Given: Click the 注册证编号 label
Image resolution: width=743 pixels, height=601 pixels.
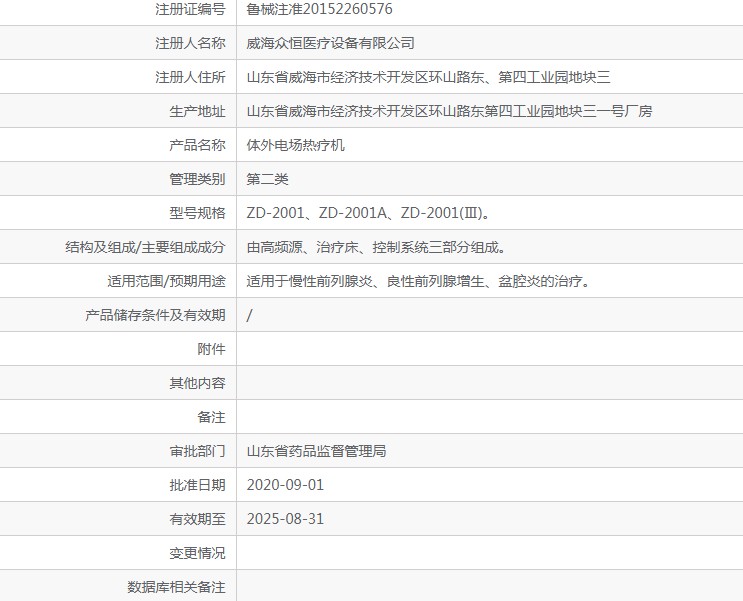Looking at the screenshot, I should (190, 9).
